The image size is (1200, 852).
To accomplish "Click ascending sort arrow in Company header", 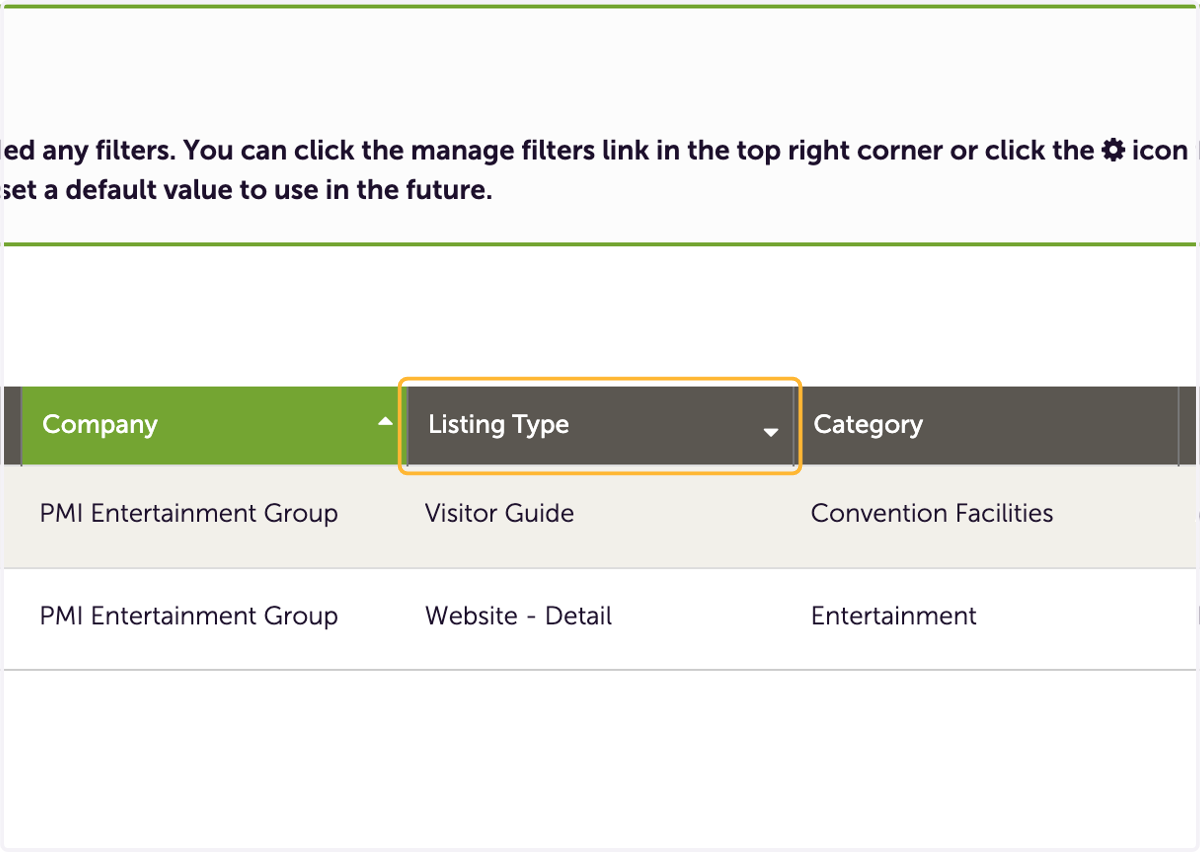I will click(x=385, y=423).
